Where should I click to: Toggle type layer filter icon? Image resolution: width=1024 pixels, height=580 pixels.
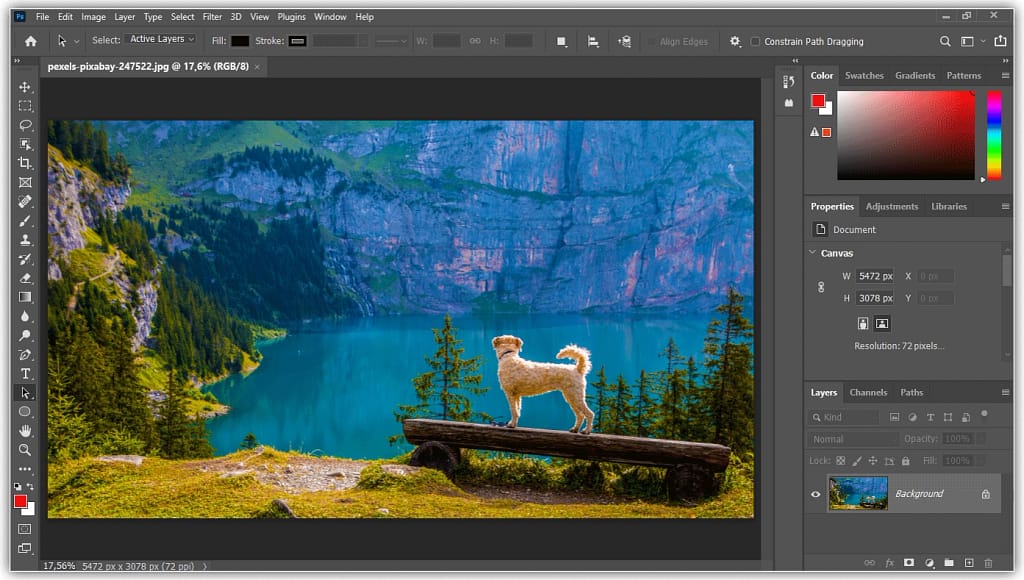tap(931, 417)
